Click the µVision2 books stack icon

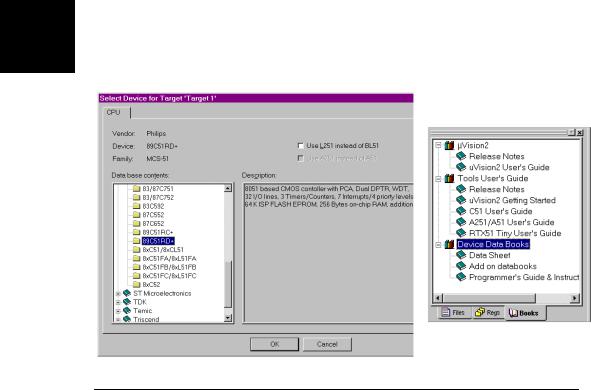point(449,145)
